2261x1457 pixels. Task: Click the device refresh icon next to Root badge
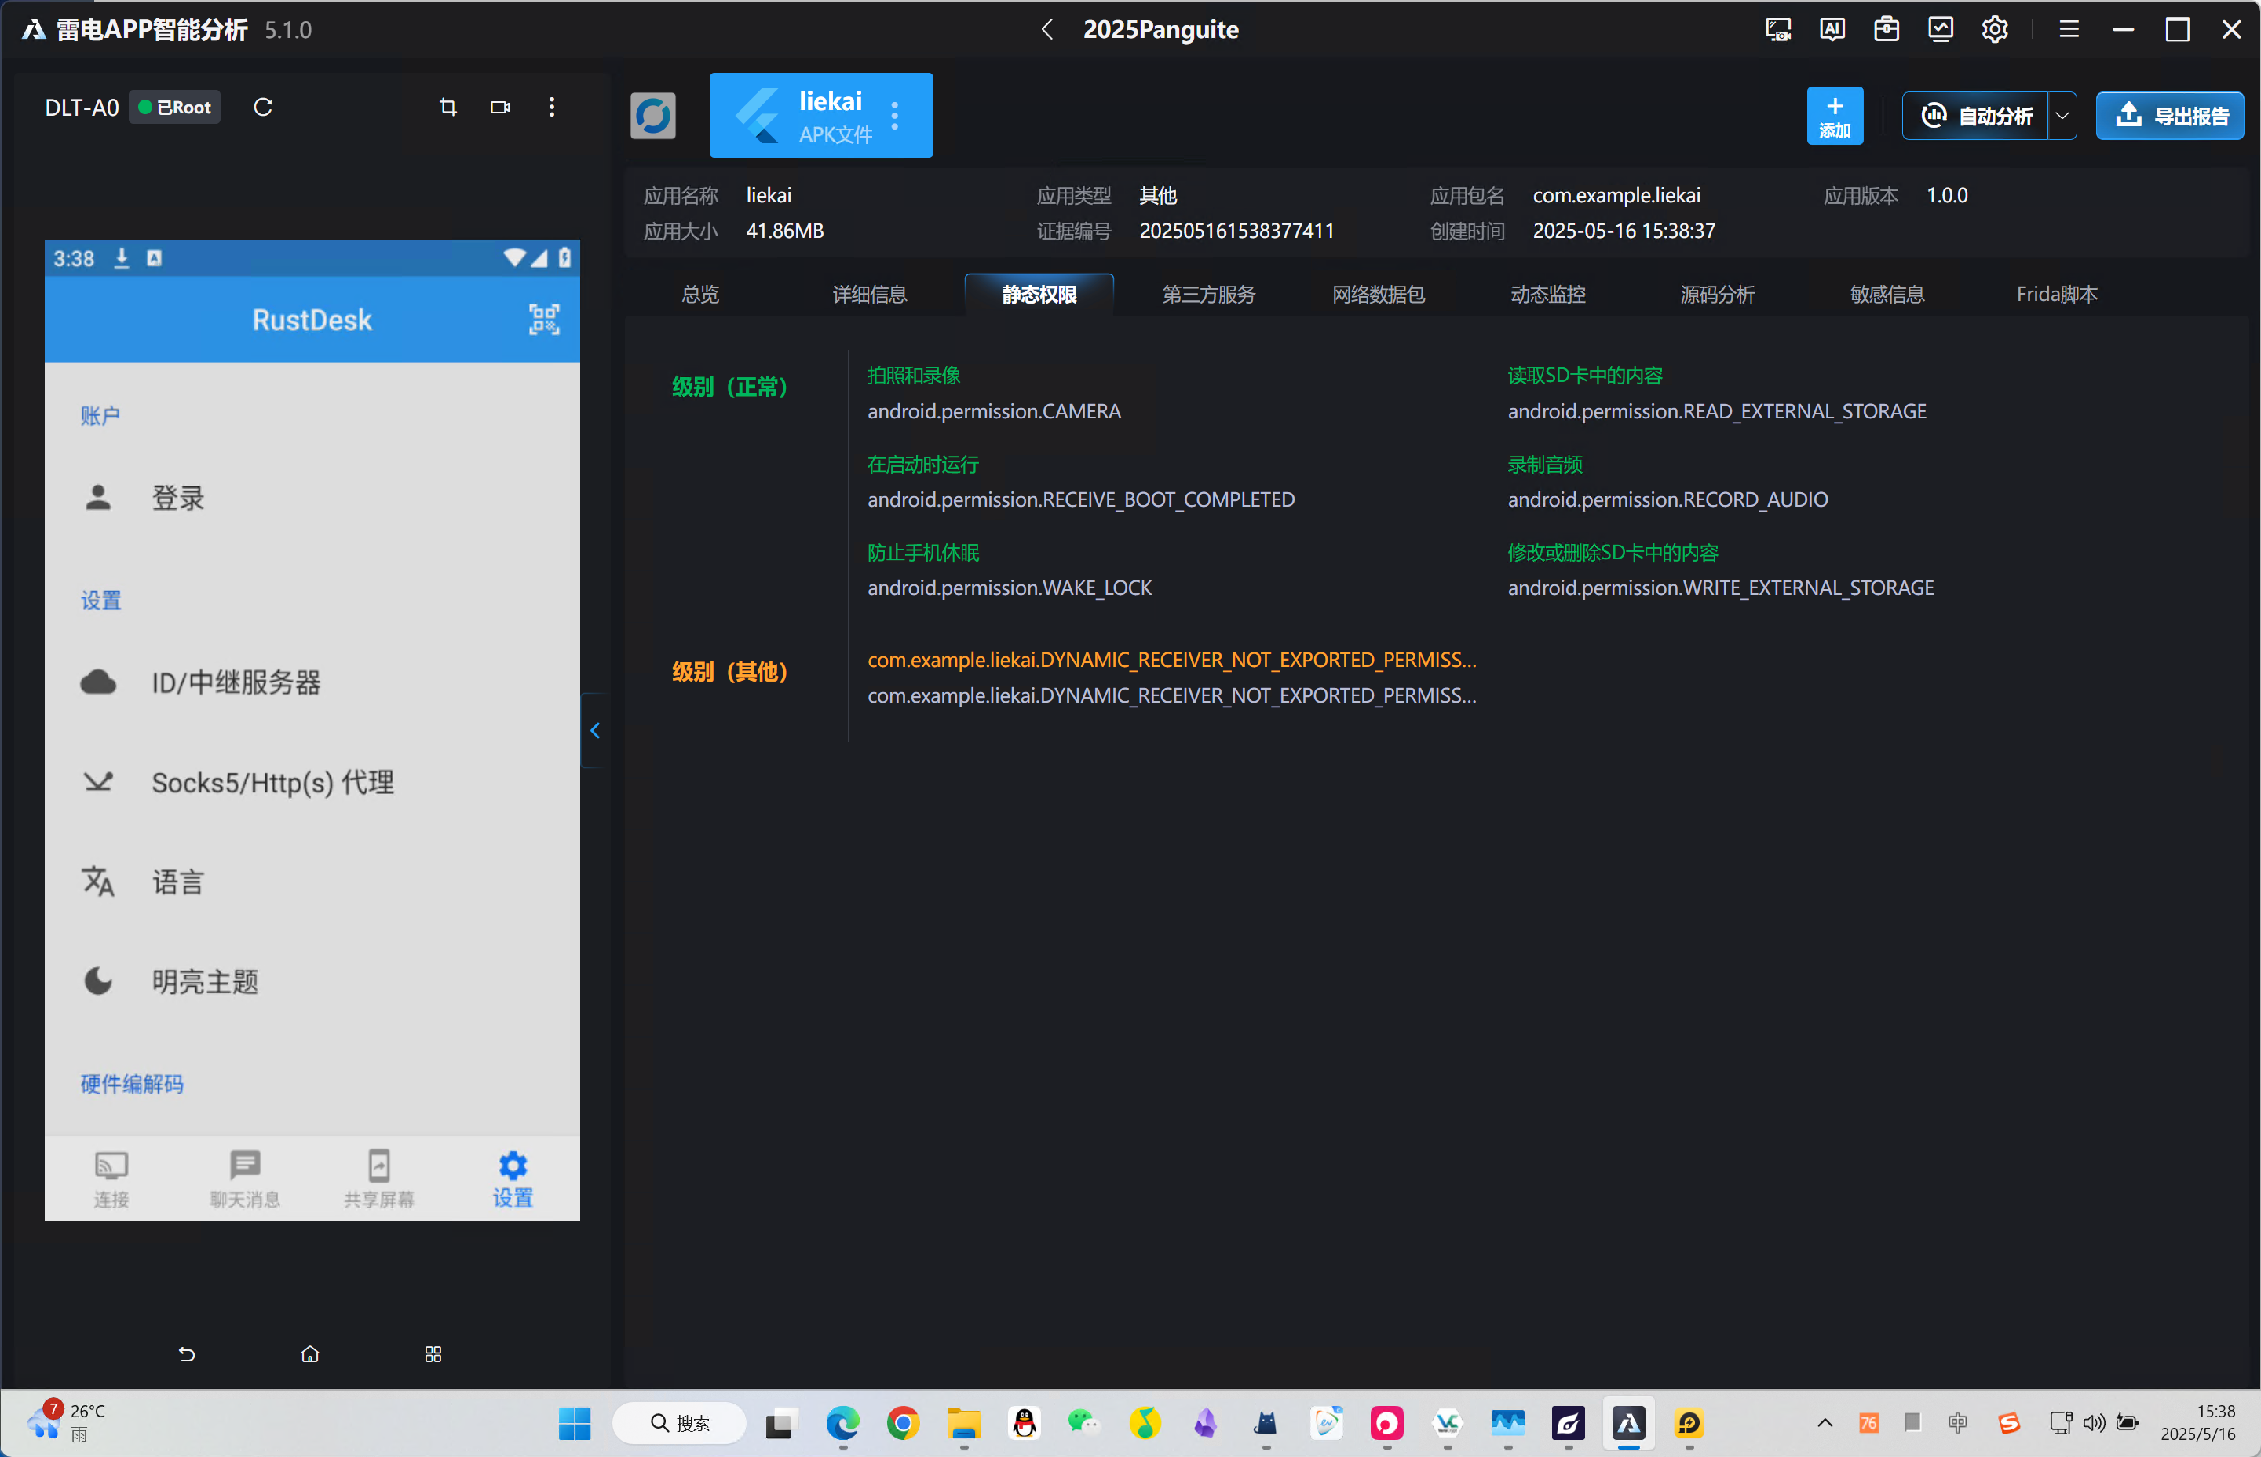(x=263, y=107)
